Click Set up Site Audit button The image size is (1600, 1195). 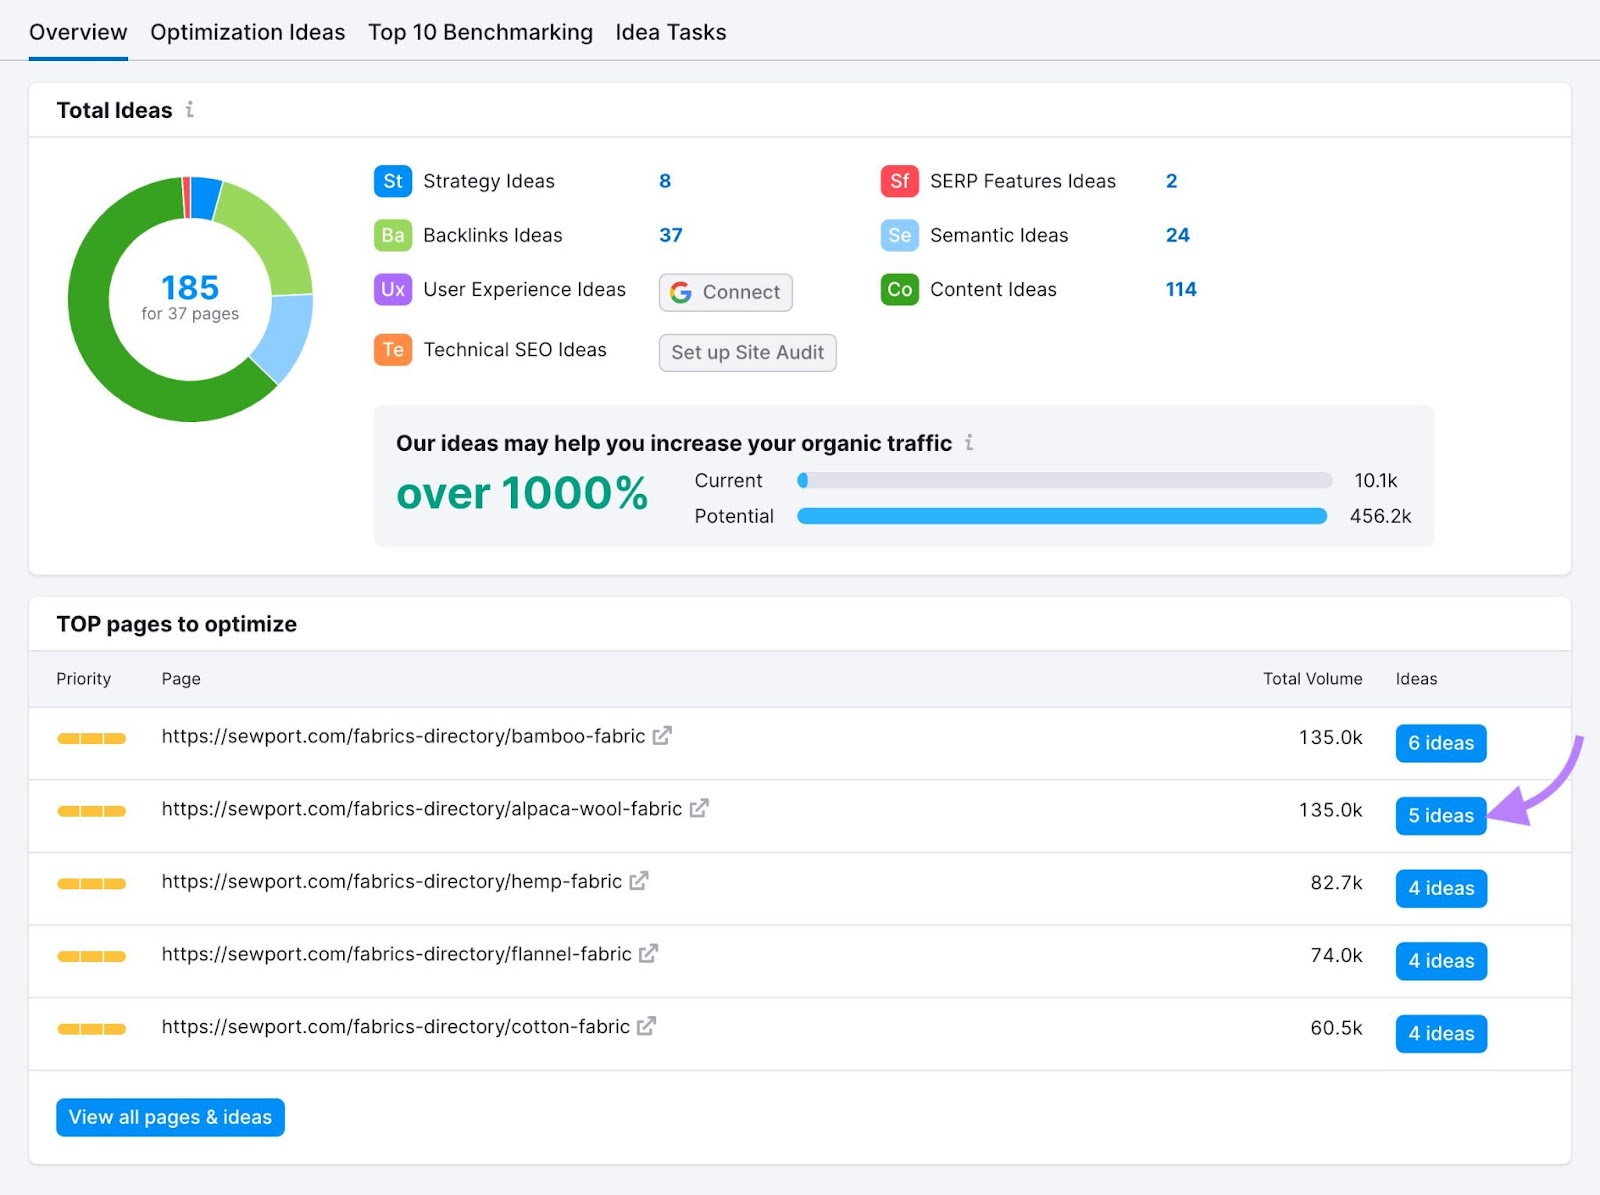748,352
